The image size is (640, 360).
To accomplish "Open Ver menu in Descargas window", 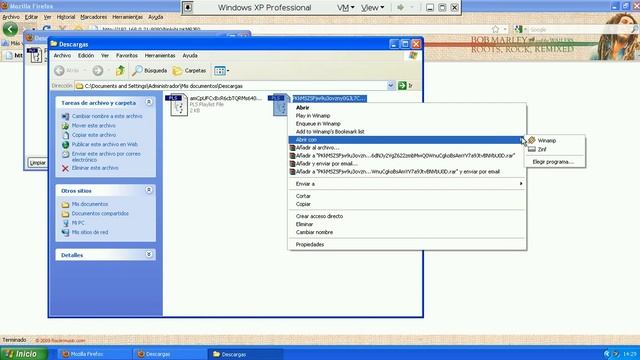I will 105,56.
